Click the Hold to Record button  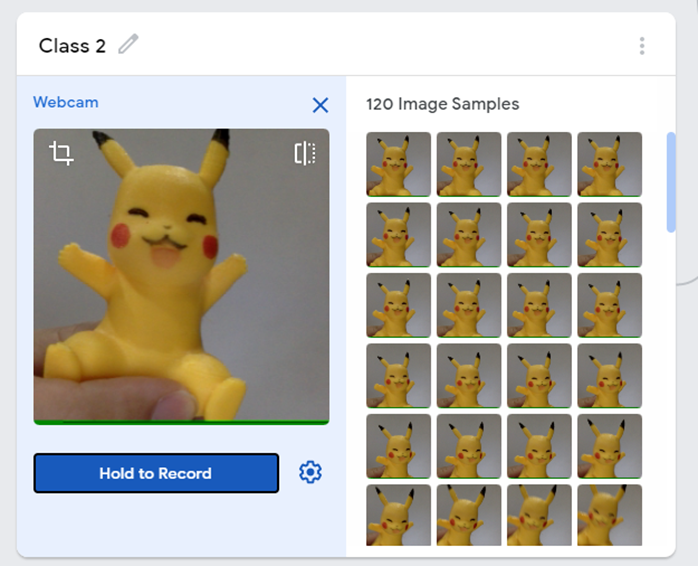coord(156,473)
